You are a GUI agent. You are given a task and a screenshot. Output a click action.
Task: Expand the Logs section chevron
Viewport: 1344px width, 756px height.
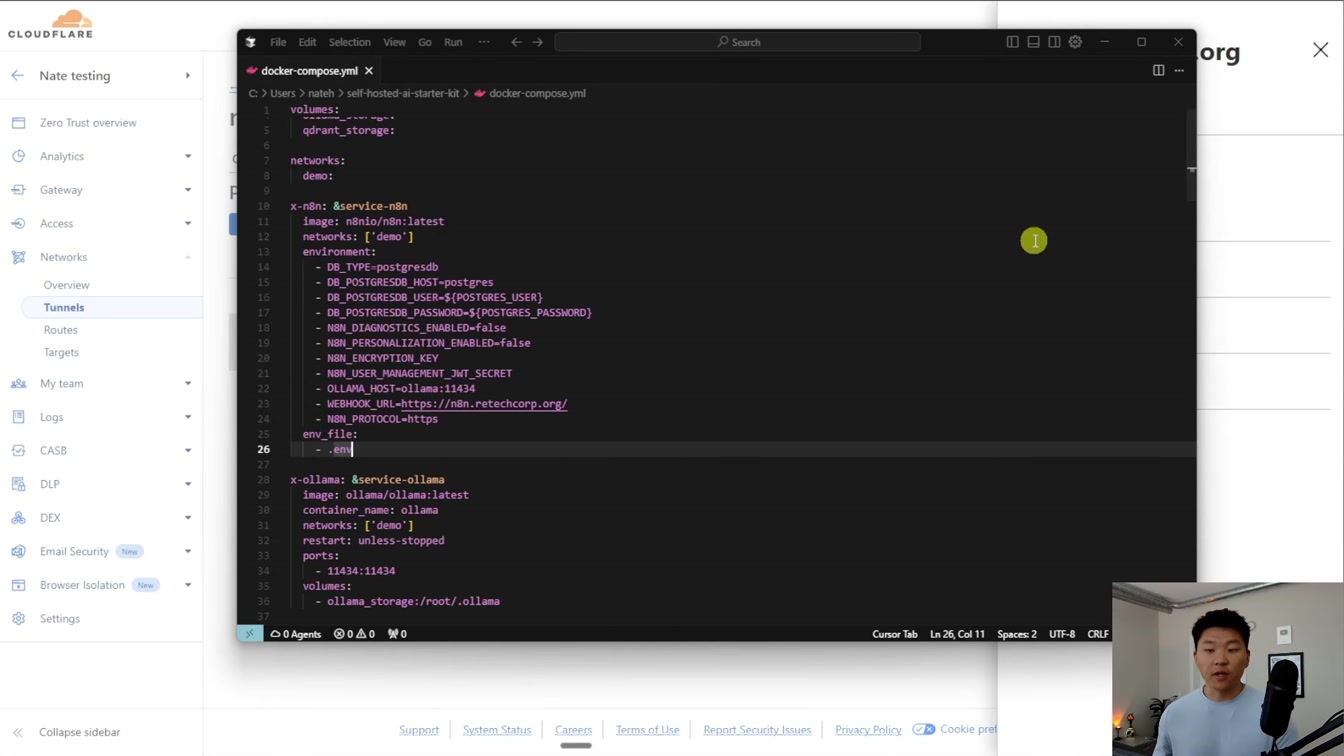(x=187, y=417)
